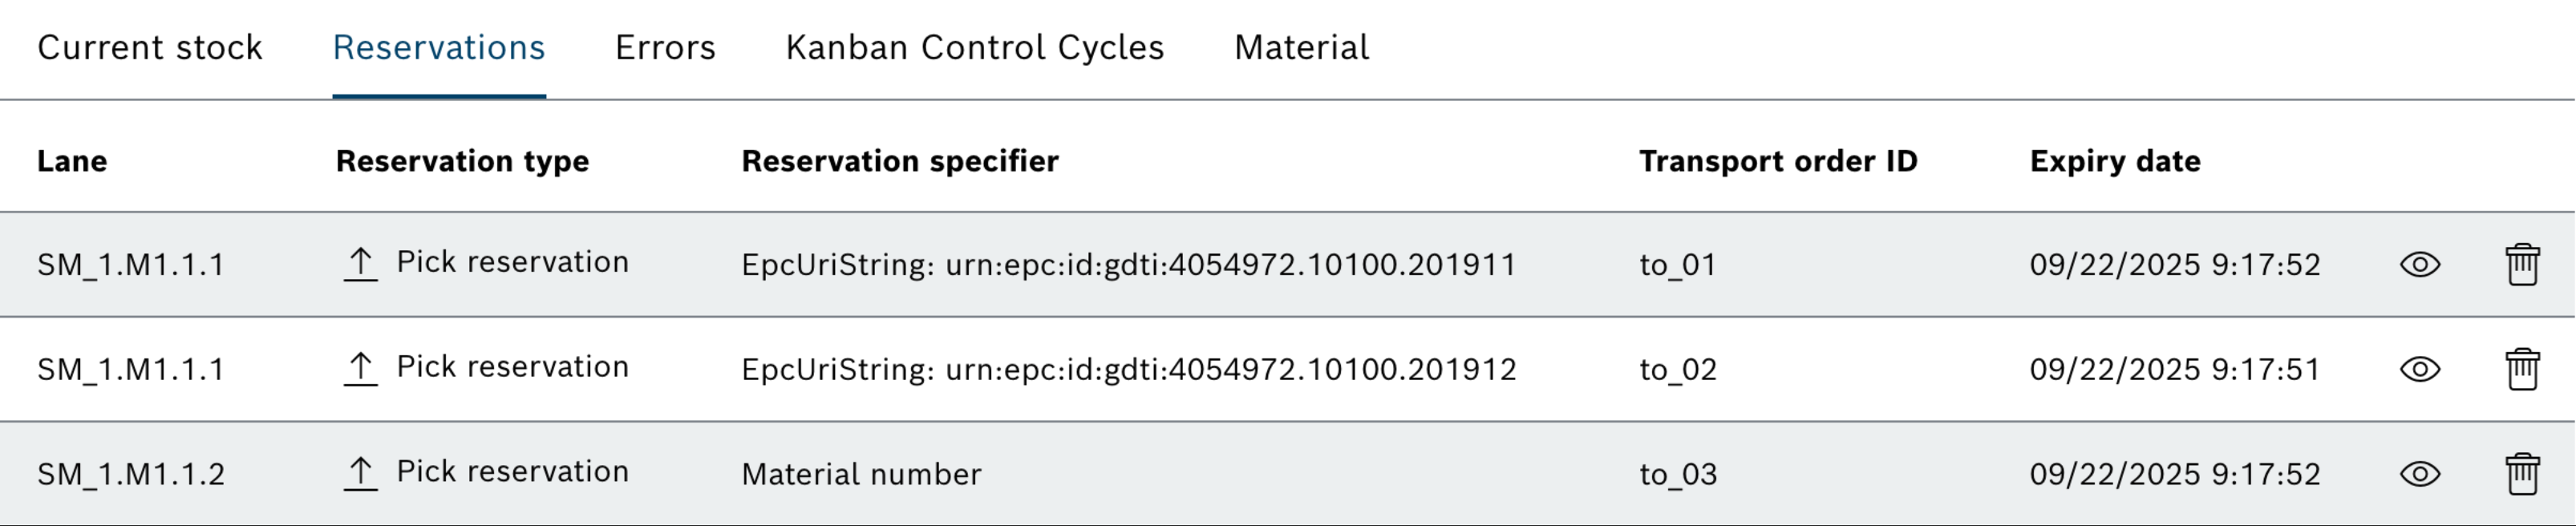Viewport: 2576px width, 526px height.
Task: Delete the to_02 reservation with trash icon
Action: point(2522,369)
